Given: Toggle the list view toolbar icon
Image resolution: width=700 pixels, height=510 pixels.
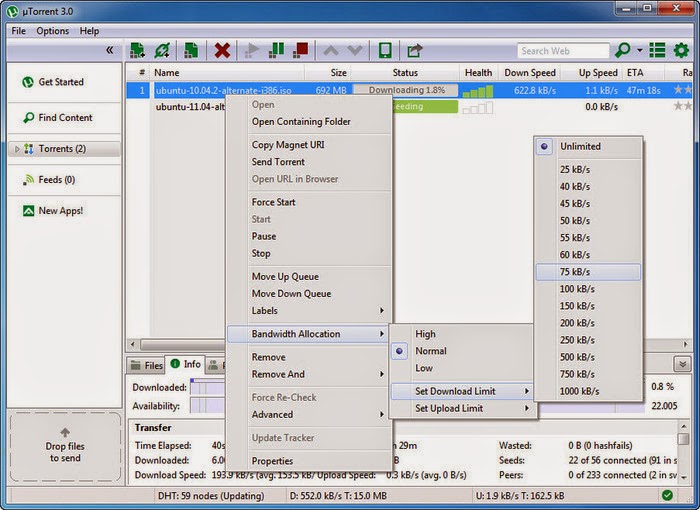Looking at the screenshot, I should 657,50.
